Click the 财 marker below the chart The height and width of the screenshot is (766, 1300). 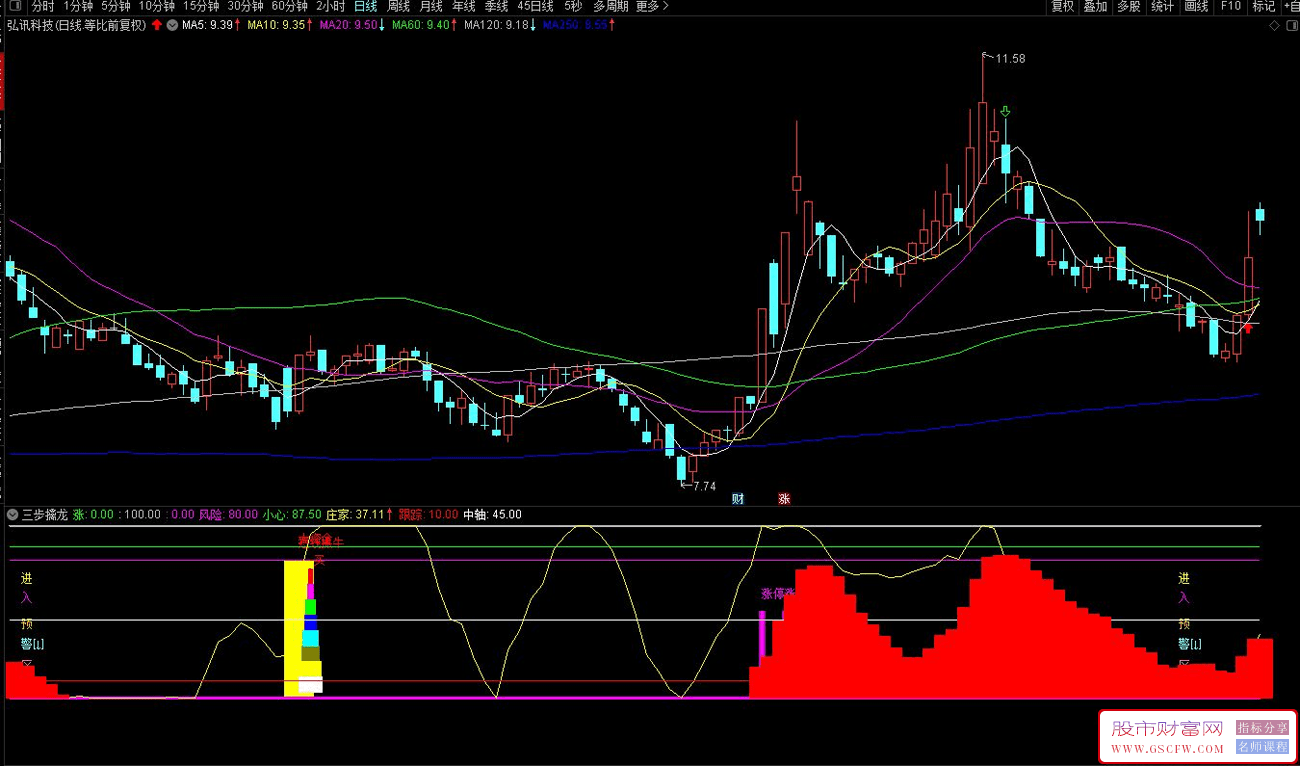point(738,498)
